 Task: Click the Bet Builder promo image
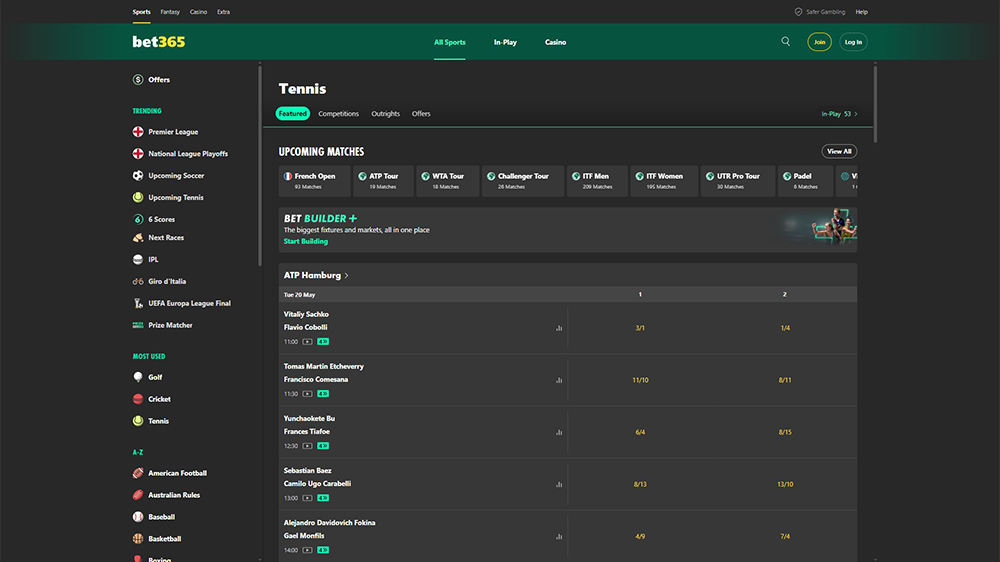pyautogui.click(x=820, y=227)
